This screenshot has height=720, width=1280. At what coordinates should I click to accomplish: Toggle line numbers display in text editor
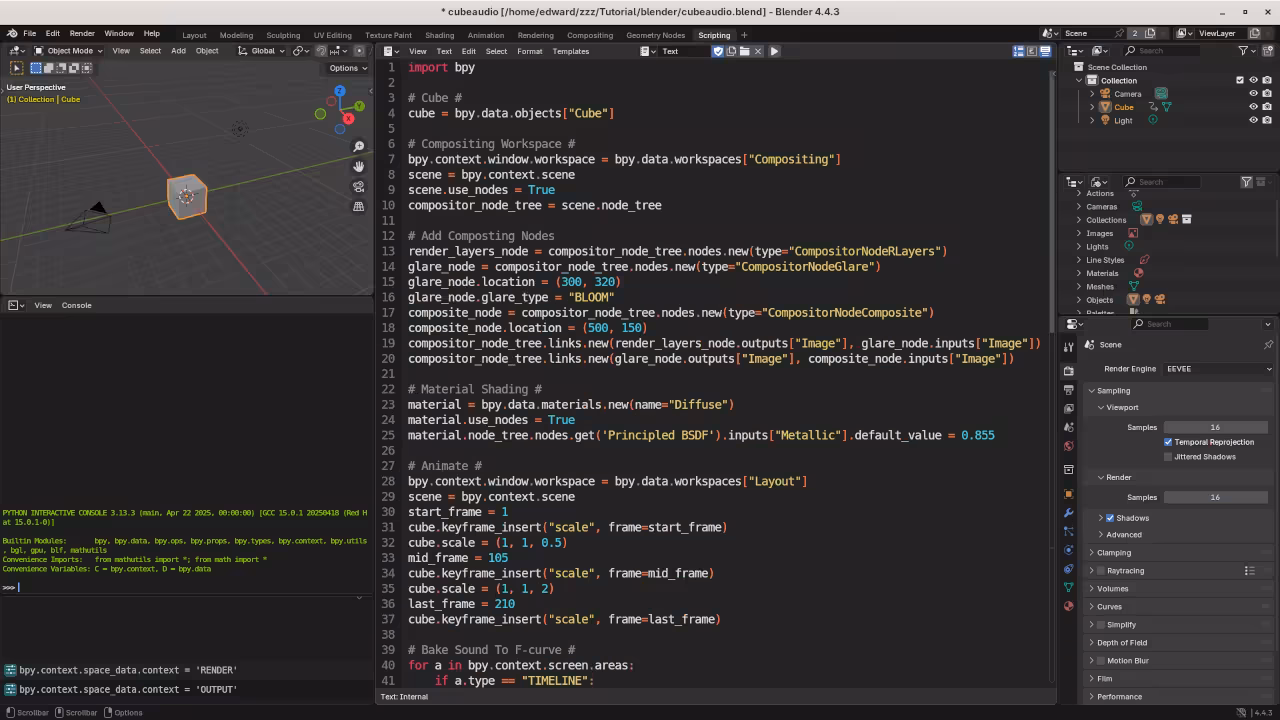1019,51
